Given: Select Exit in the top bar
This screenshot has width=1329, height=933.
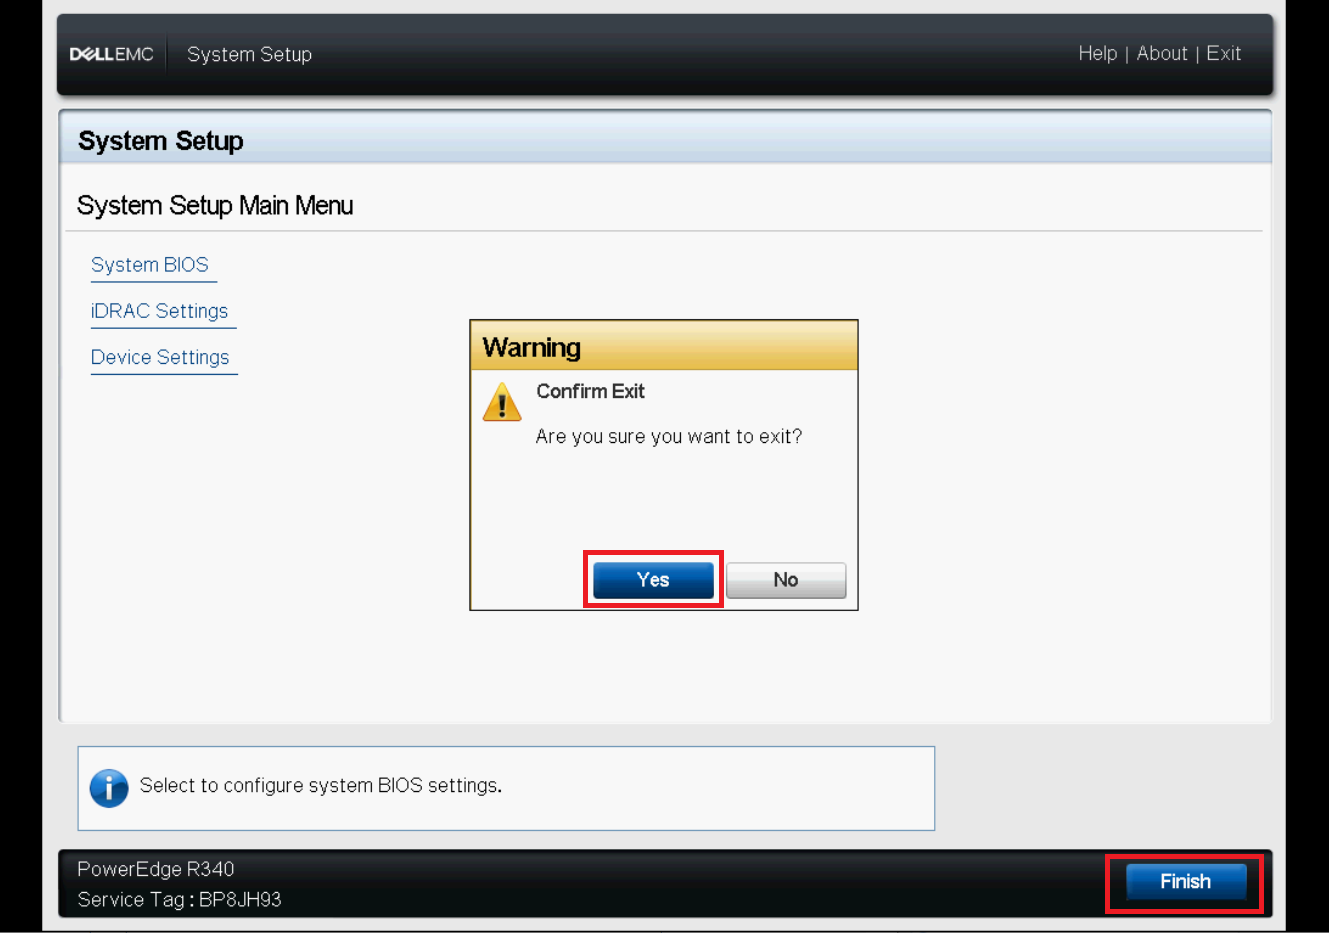Looking at the screenshot, I should 1223,54.
